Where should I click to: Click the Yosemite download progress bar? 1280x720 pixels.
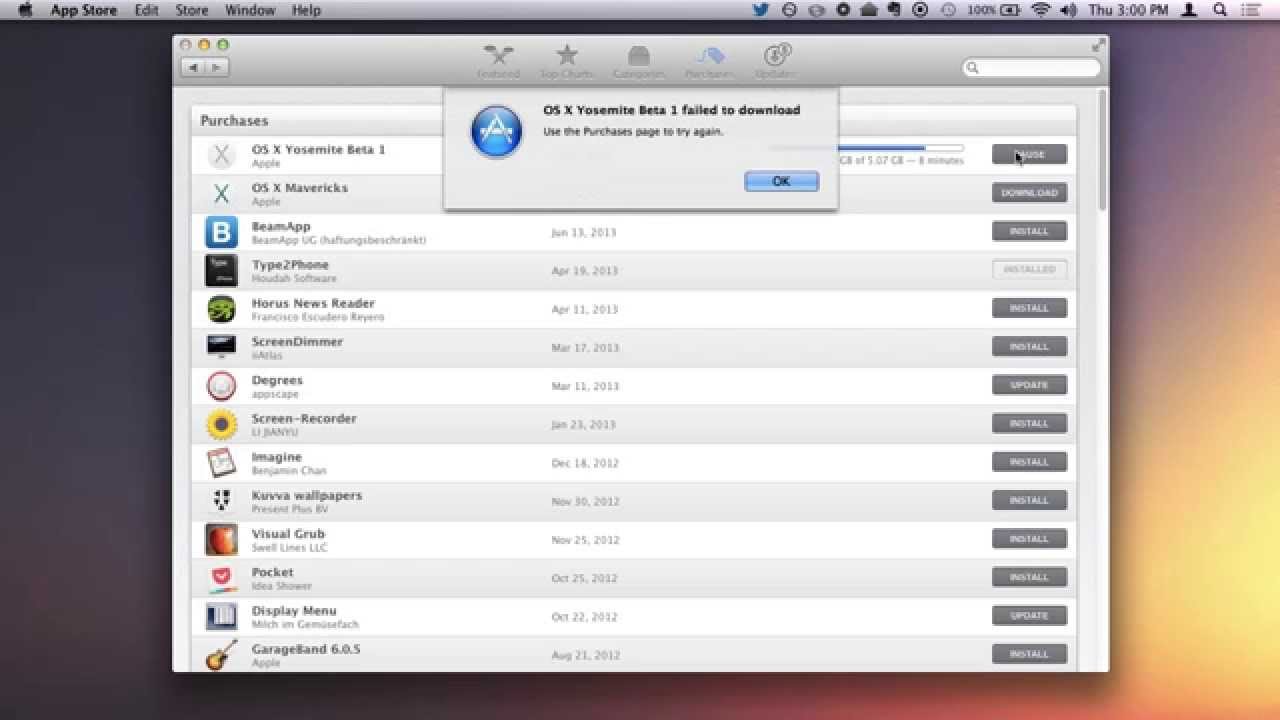[x=901, y=148]
